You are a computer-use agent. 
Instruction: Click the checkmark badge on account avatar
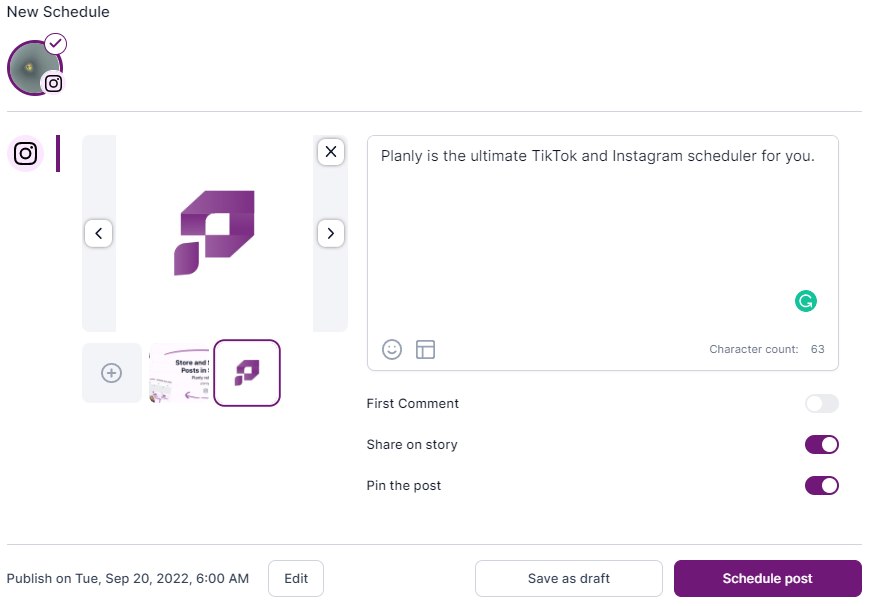(x=56, y=43)
